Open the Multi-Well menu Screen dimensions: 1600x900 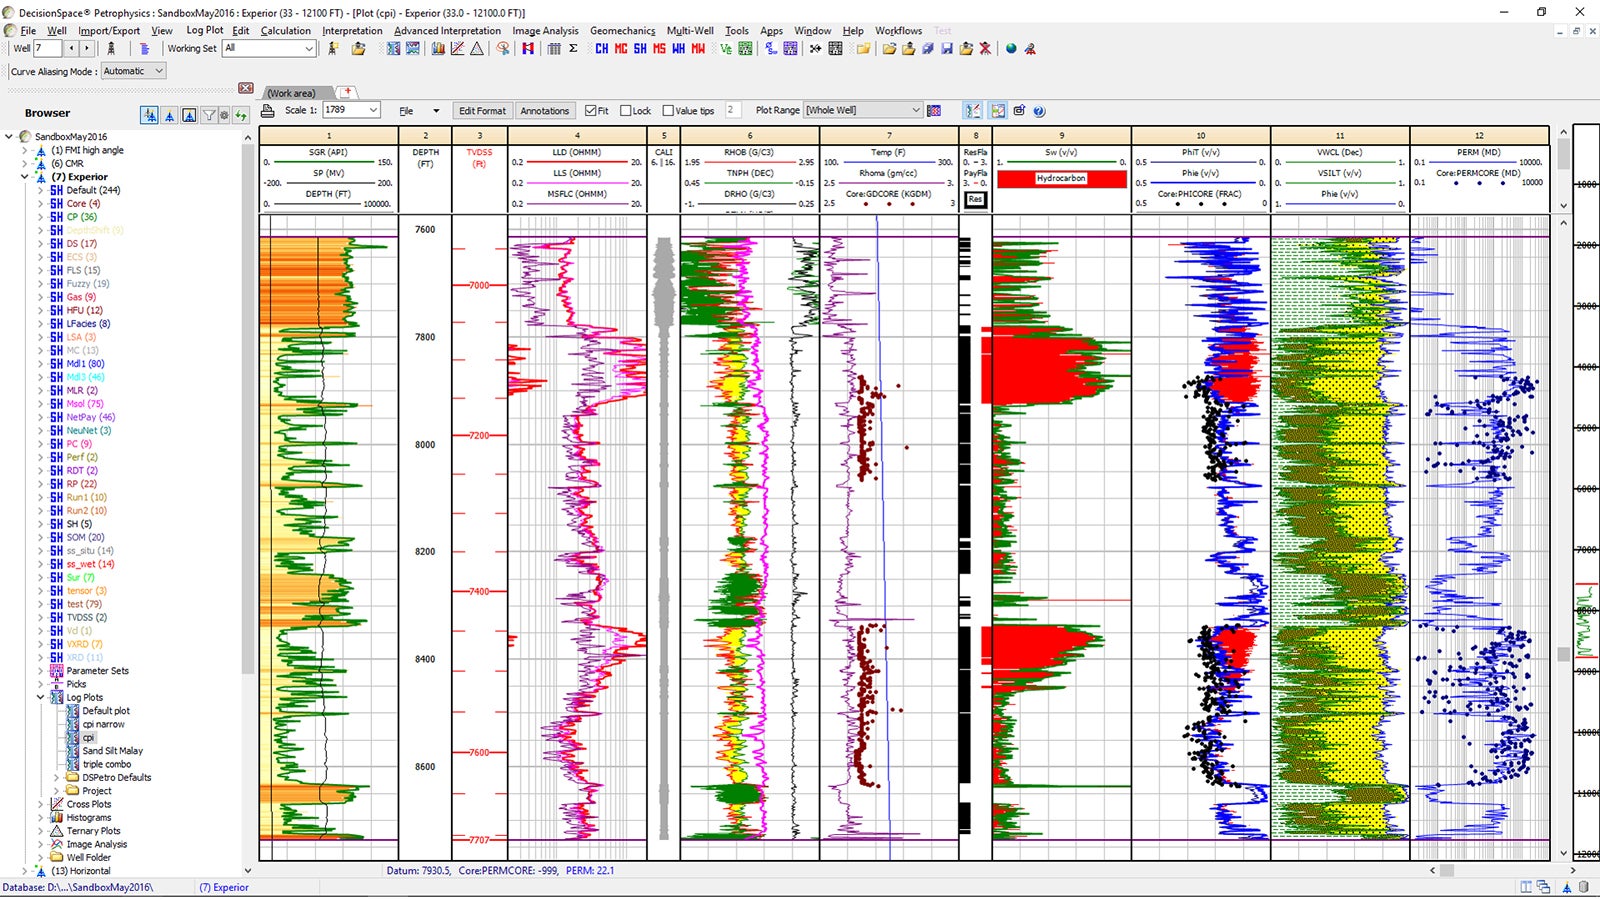(x=691, y=31)
